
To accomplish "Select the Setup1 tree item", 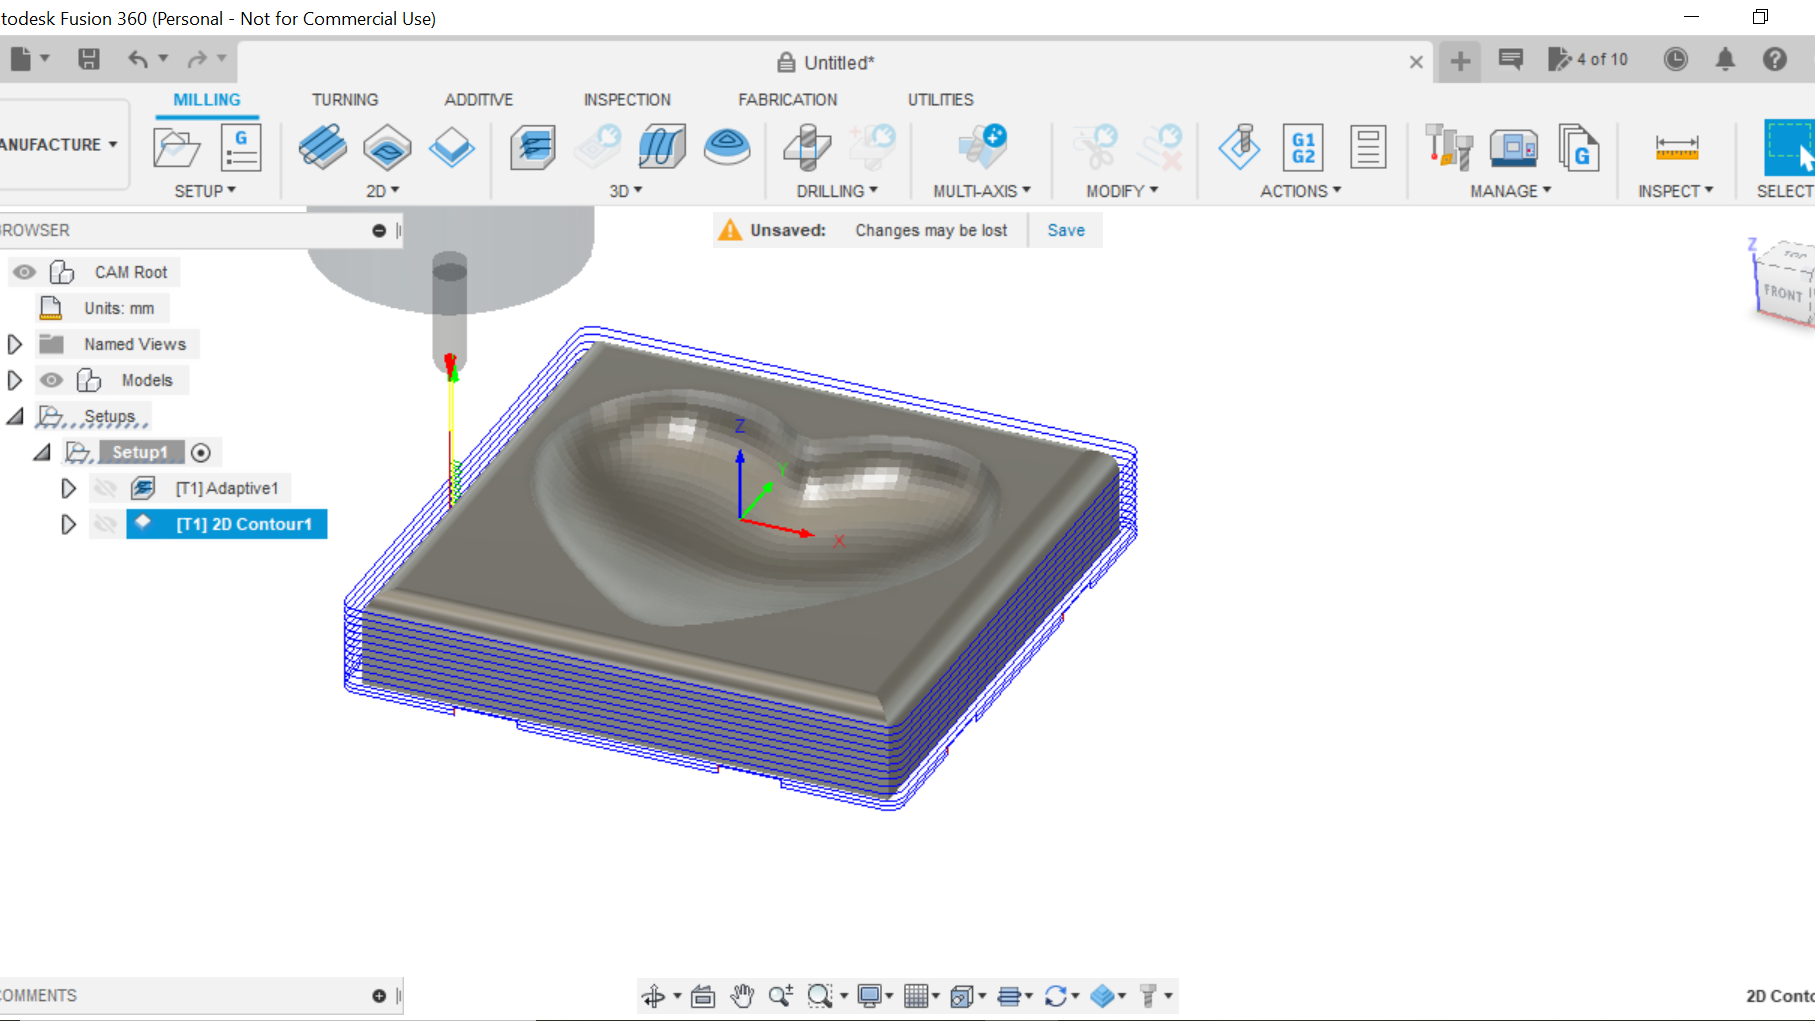I will coord(140,453).
